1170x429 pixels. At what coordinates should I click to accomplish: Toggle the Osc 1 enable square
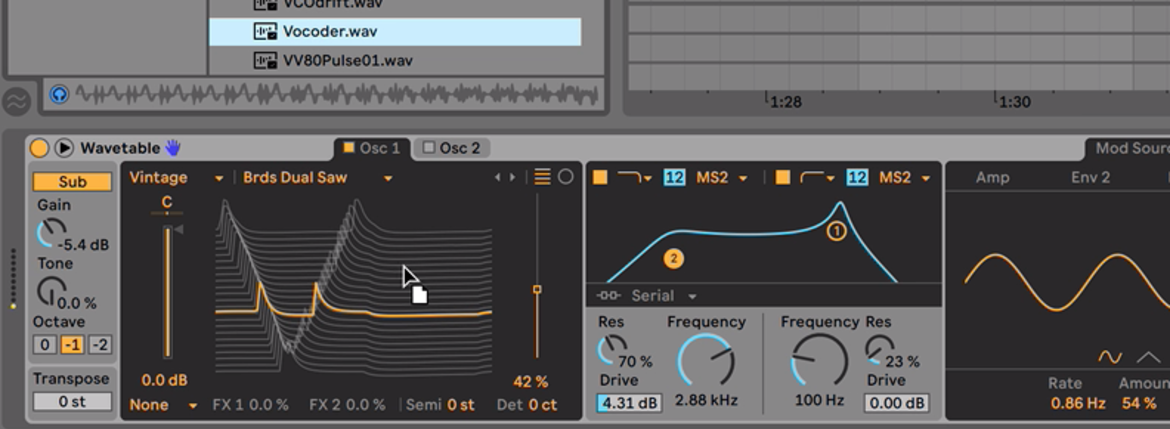(348, 148)
